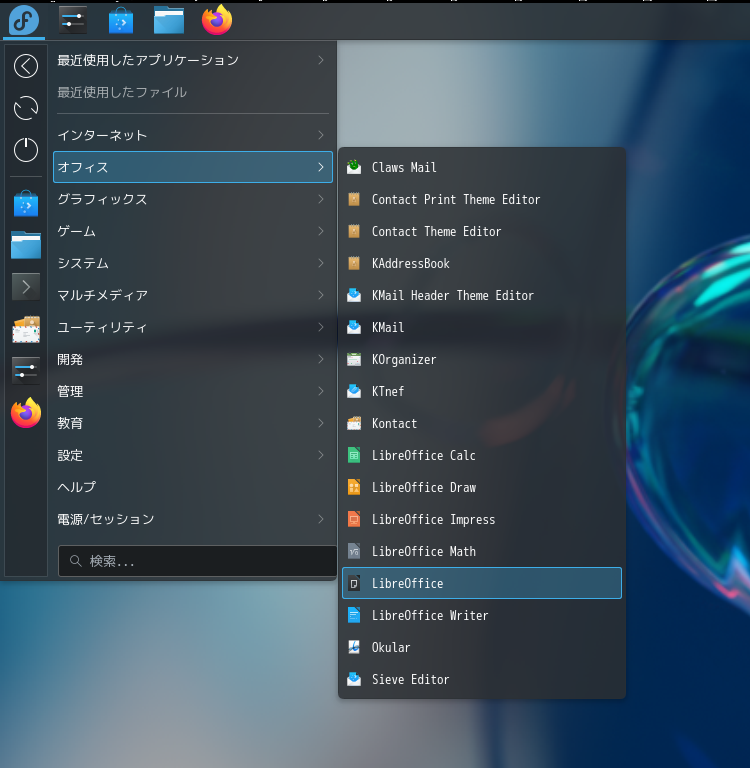
Task: Launch Firefox from the top panel
Action: [217, 21]
